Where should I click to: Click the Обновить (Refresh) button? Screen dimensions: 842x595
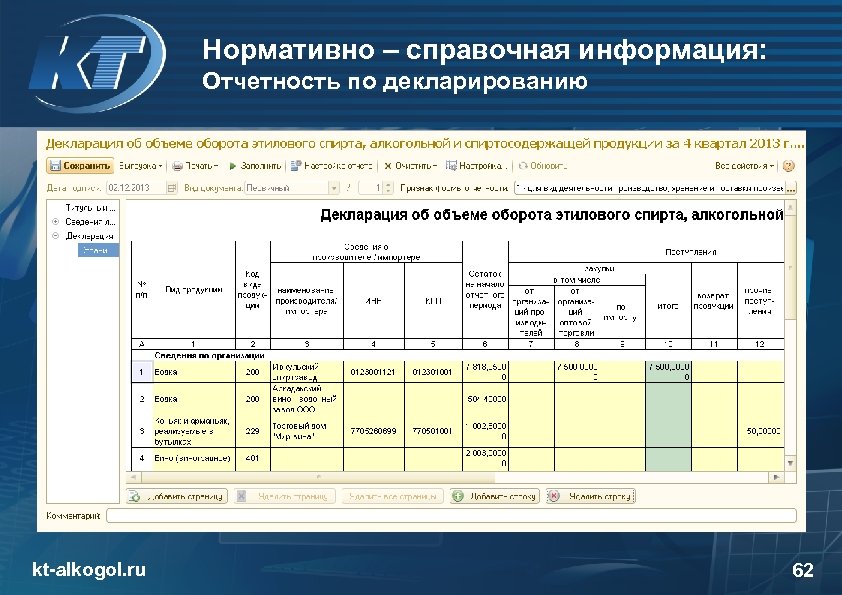pyautogui.click(x=542, y=166)
